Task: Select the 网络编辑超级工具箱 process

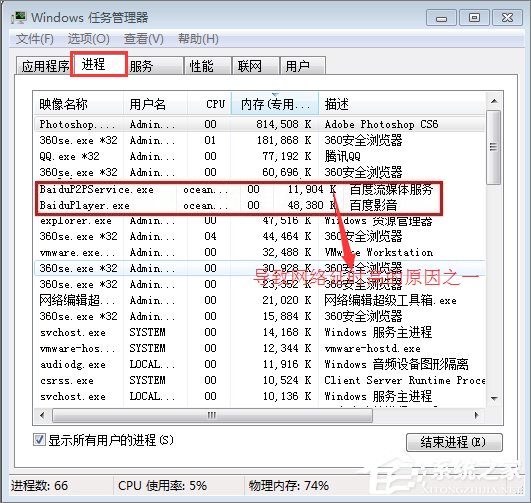Action: [259, 300]
